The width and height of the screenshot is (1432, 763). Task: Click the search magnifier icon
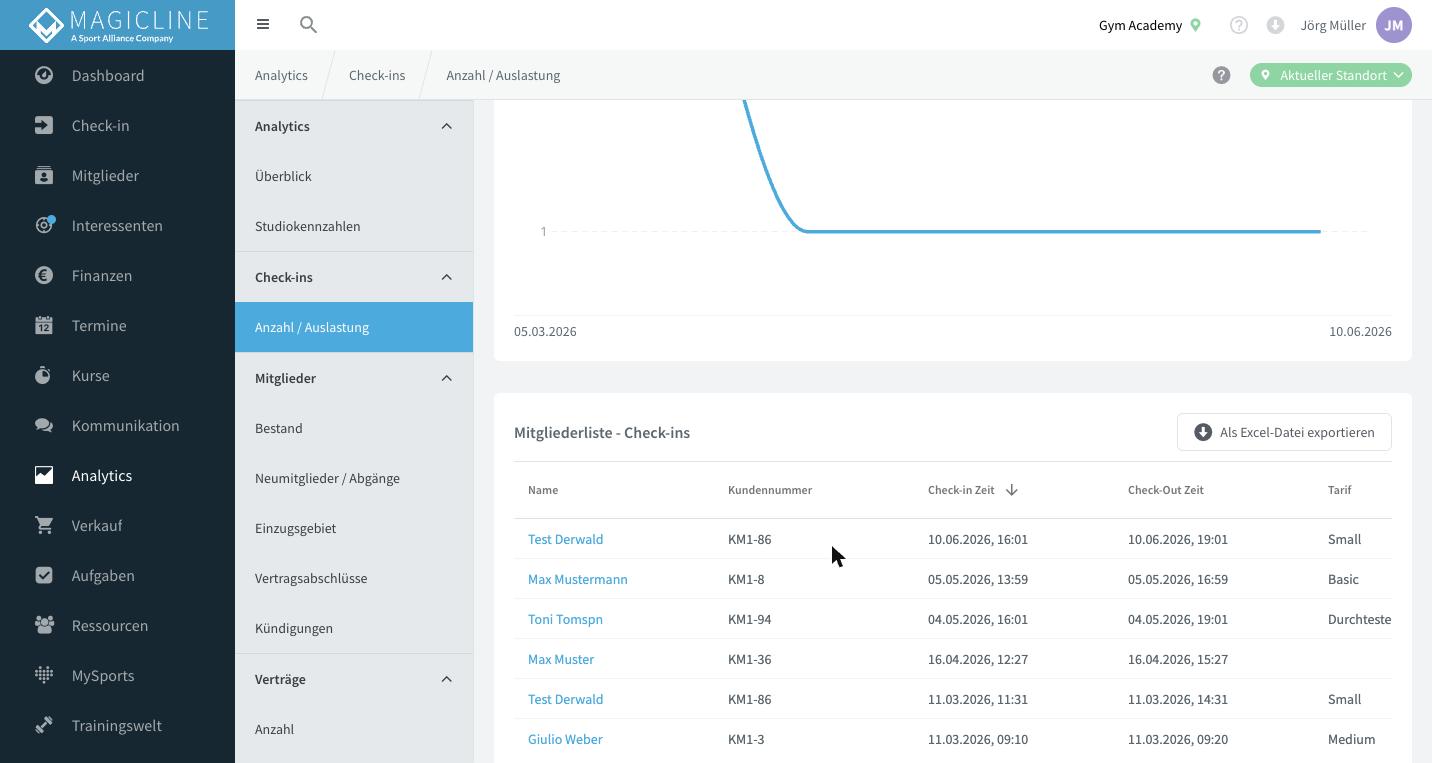point(308,25)
